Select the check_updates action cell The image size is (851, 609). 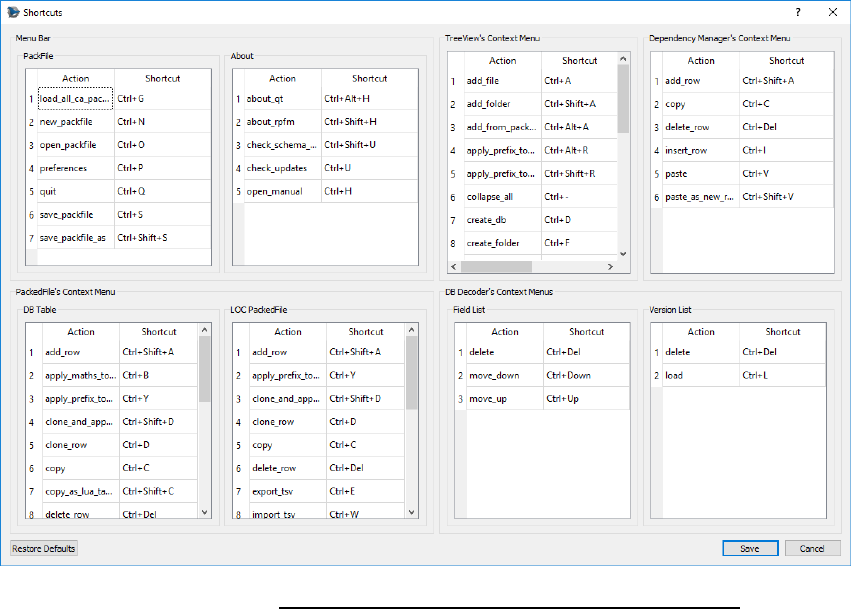pyautogui.click(x=283, y=168)
